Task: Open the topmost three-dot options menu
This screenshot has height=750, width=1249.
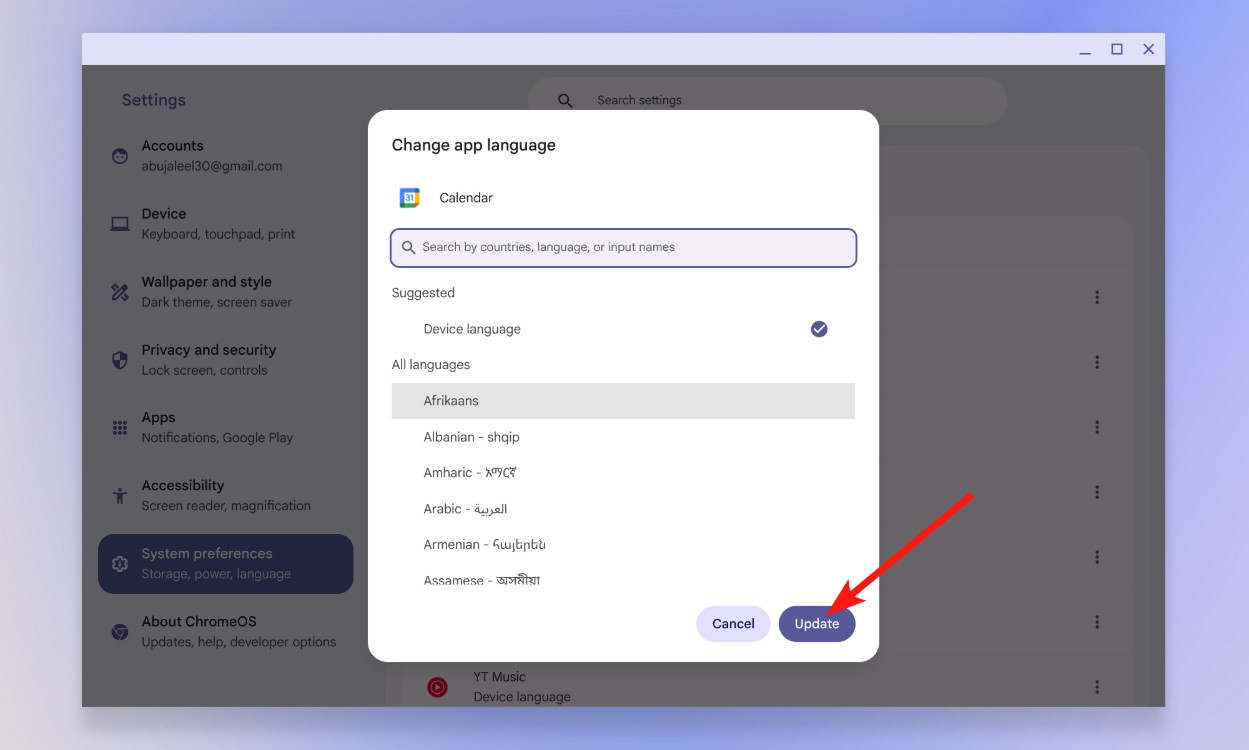Action: tap(1097, 297)
